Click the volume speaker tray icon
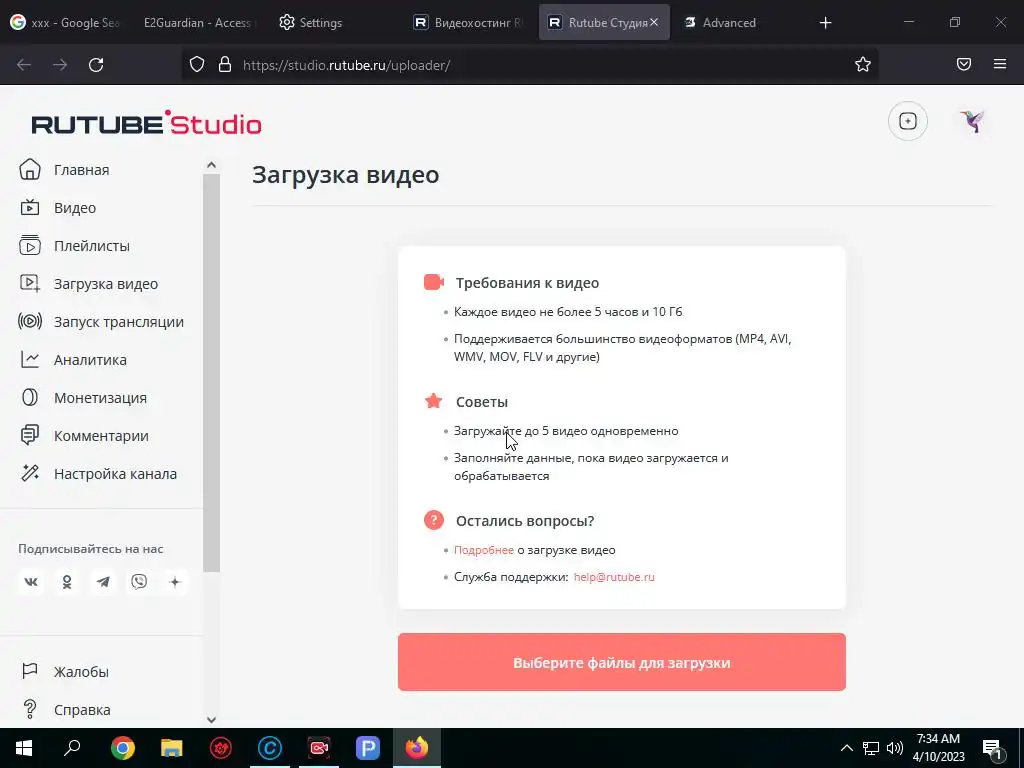The width and height of the screenshot is (1024, 768). click(x=895, y=748)
